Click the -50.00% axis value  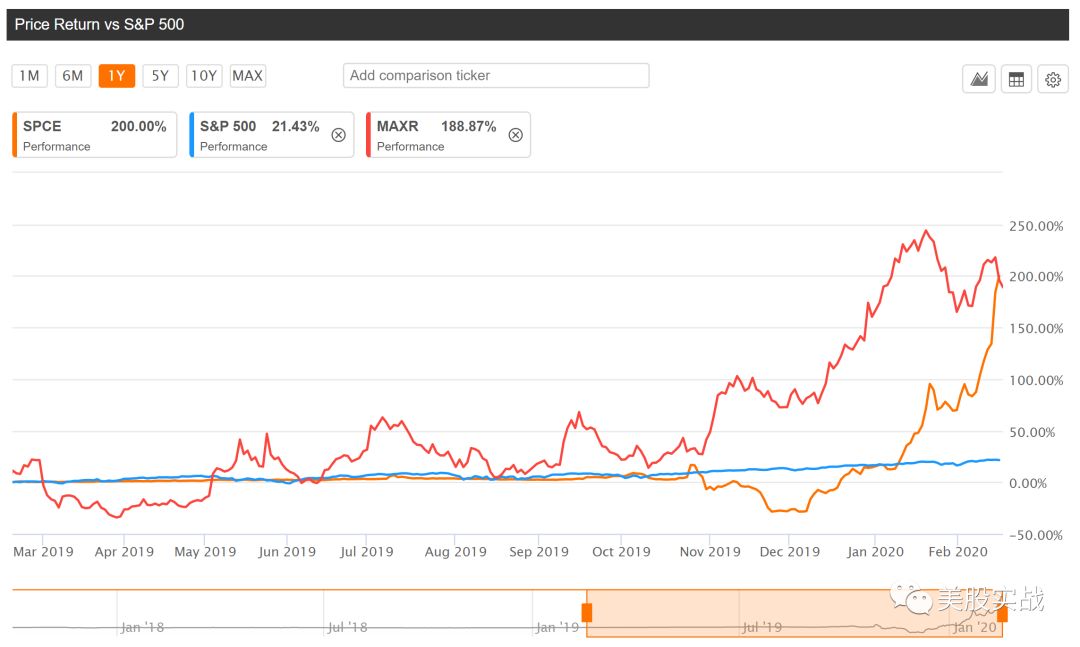(1036, 535)
